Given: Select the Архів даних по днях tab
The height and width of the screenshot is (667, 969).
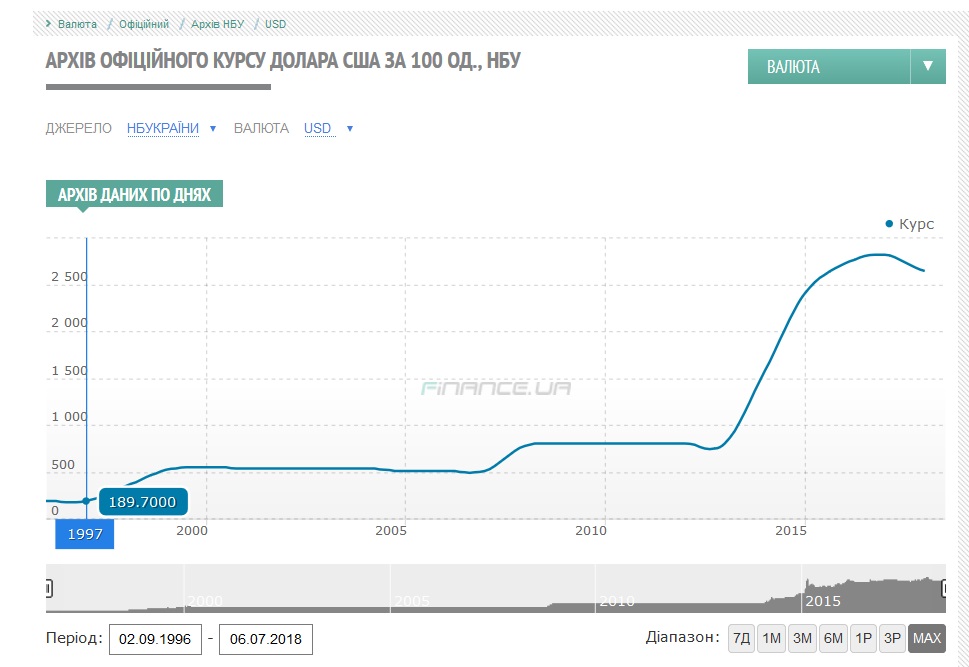Looking at the screenshot, I should click(134, 194).
